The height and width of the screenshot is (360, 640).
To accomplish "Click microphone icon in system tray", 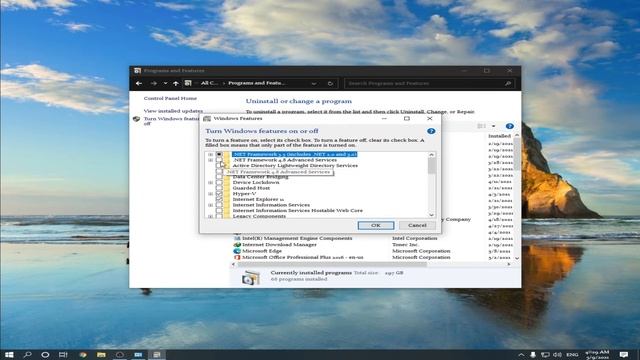I will click(x=533, y=355).
